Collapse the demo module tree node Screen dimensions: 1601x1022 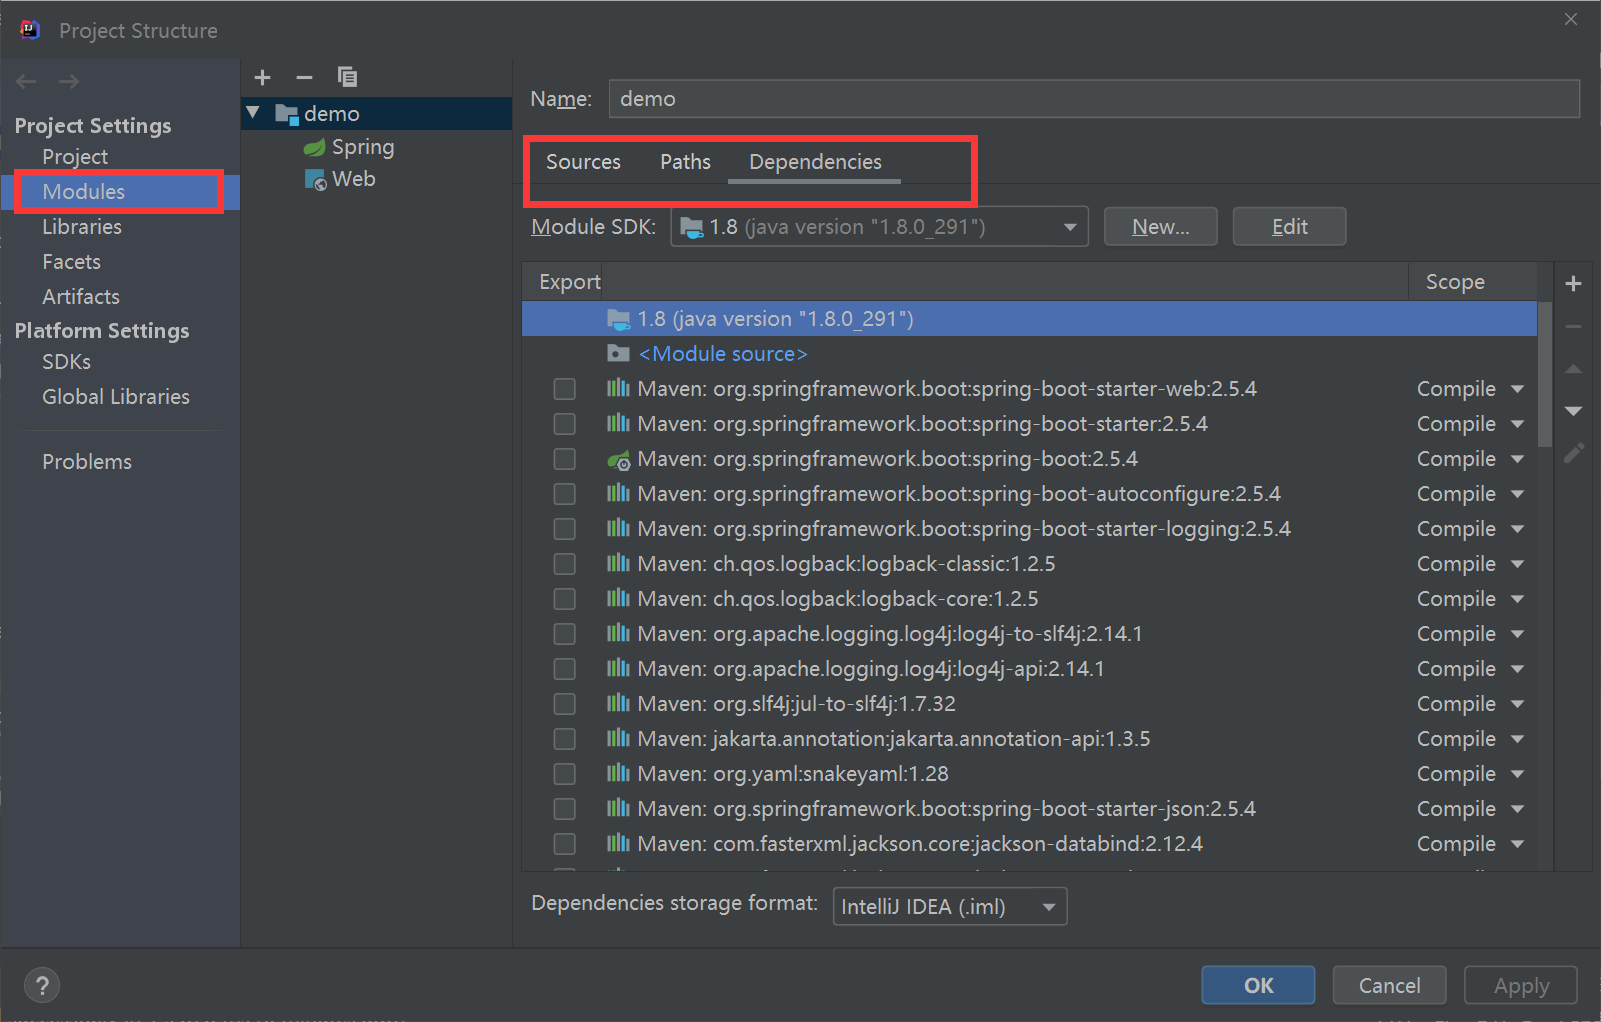pos(254,113)
